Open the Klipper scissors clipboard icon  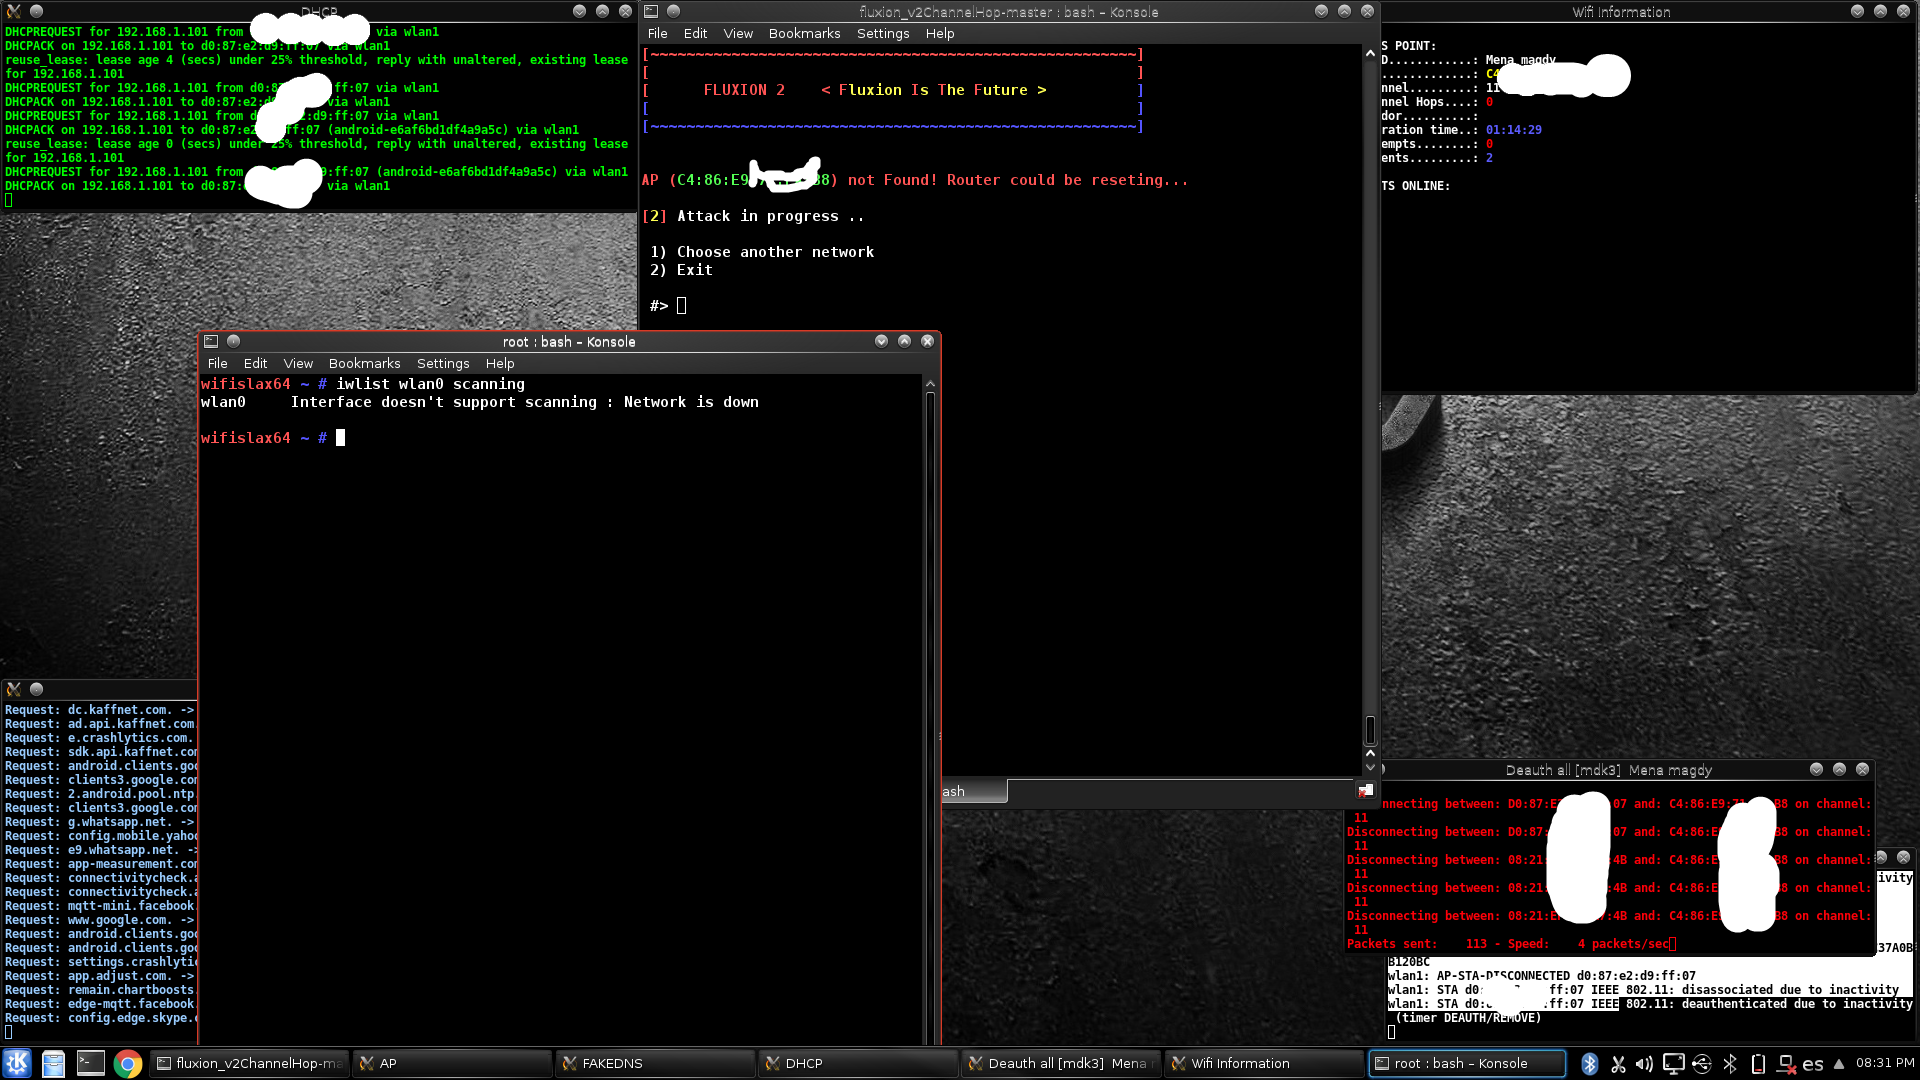1618,1064
